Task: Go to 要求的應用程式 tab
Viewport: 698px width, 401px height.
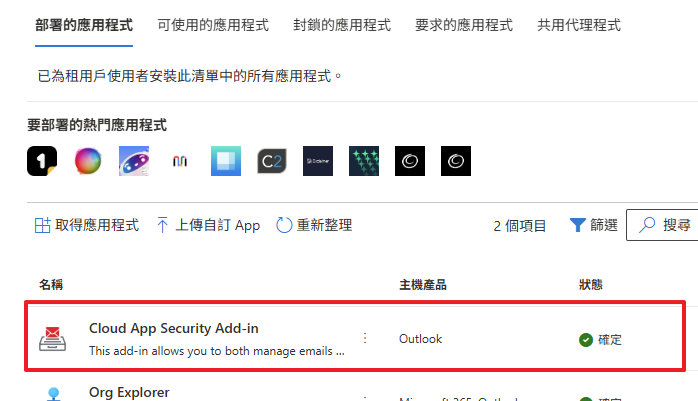Action: tap(464, 25)
